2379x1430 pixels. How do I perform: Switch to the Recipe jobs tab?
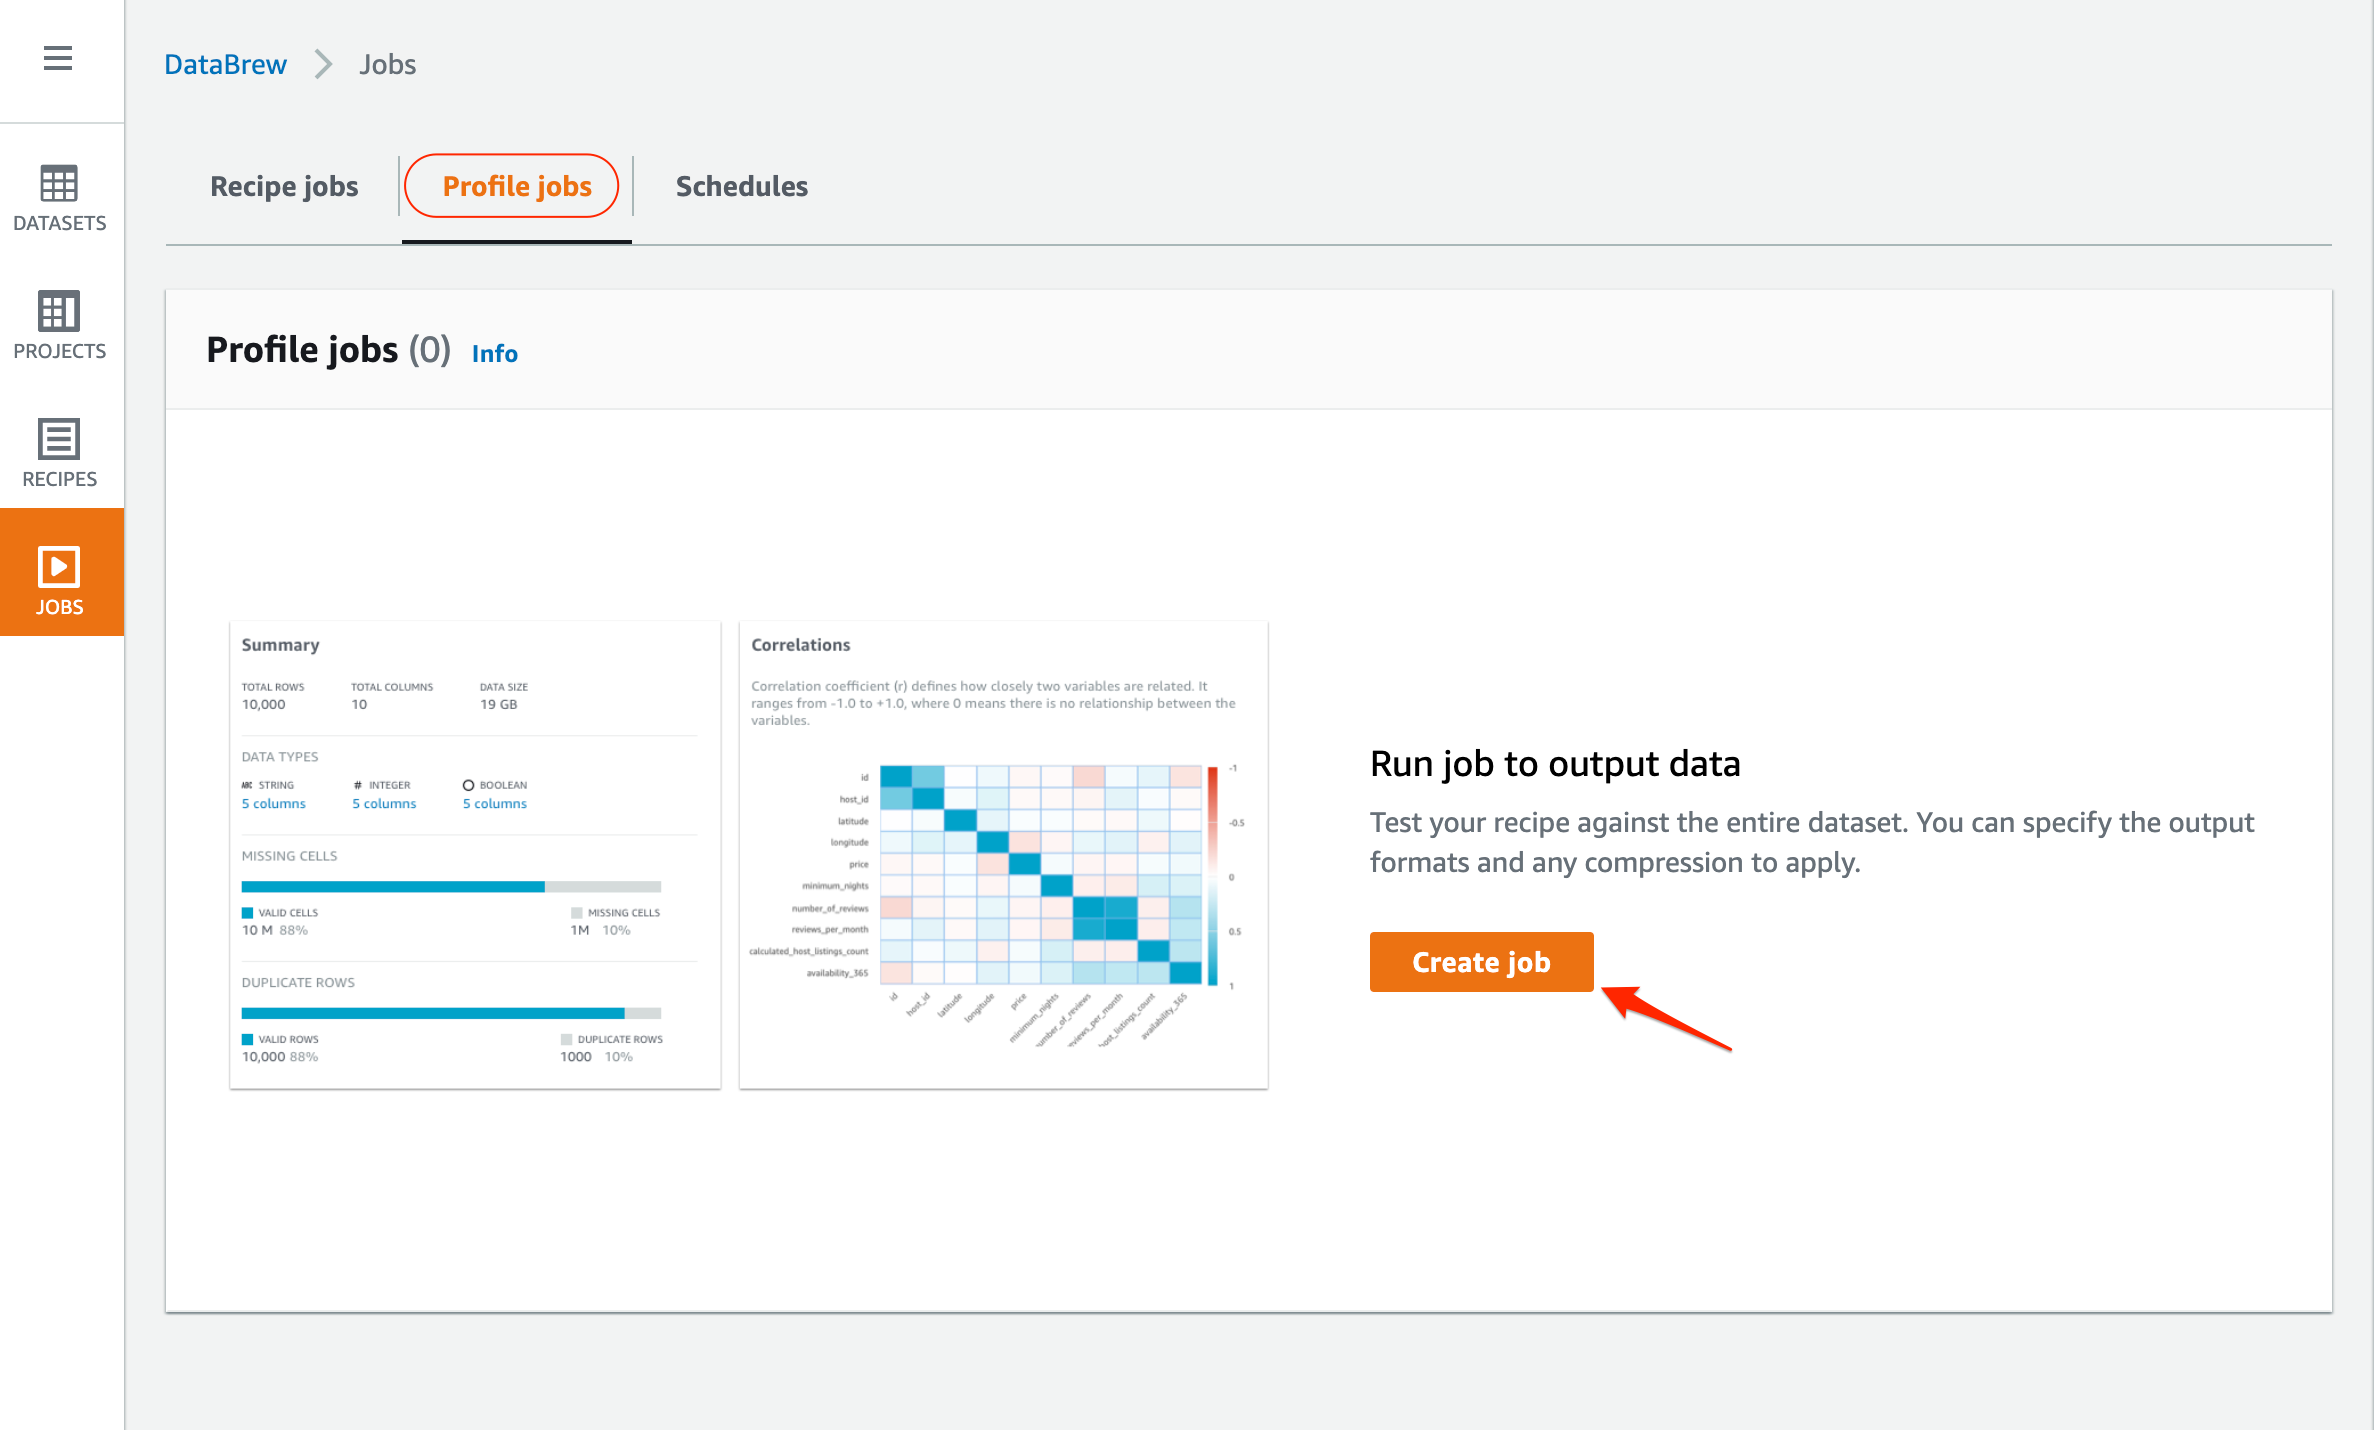pos(284,186)
